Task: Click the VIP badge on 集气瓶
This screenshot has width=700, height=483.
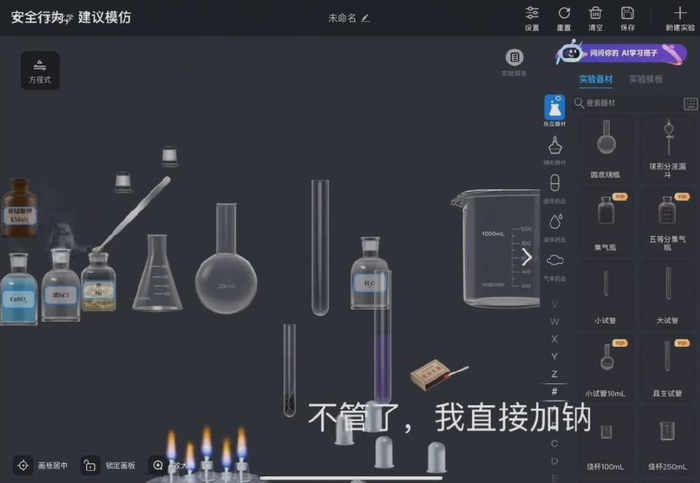Action: (620, 196)
